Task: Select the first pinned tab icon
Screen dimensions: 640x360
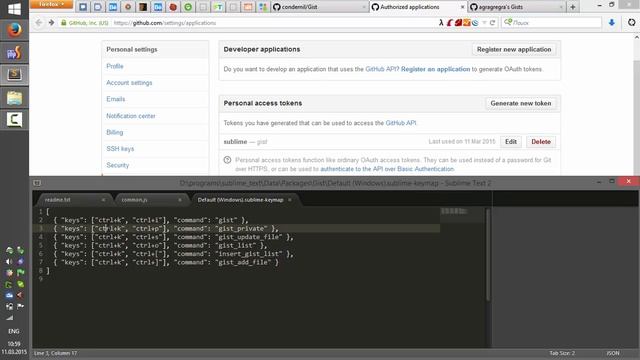Action: pyautogui.click(x=83, y=7)
